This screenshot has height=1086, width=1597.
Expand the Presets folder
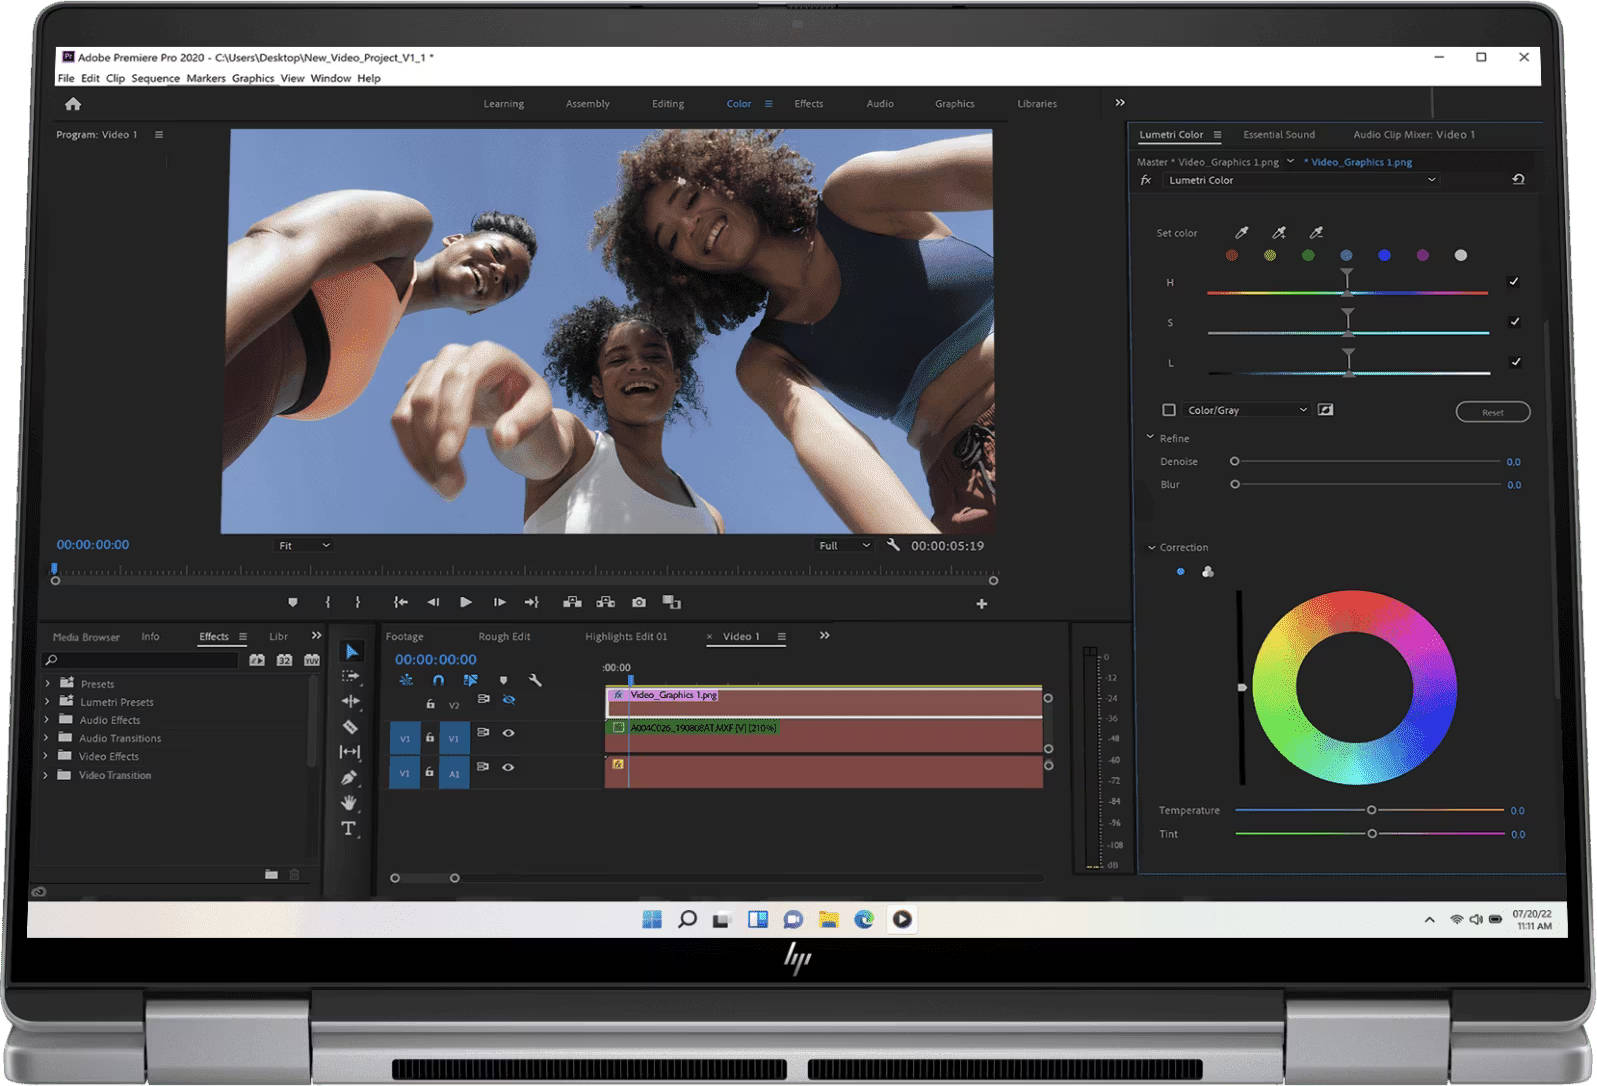(x=46, y=684)
